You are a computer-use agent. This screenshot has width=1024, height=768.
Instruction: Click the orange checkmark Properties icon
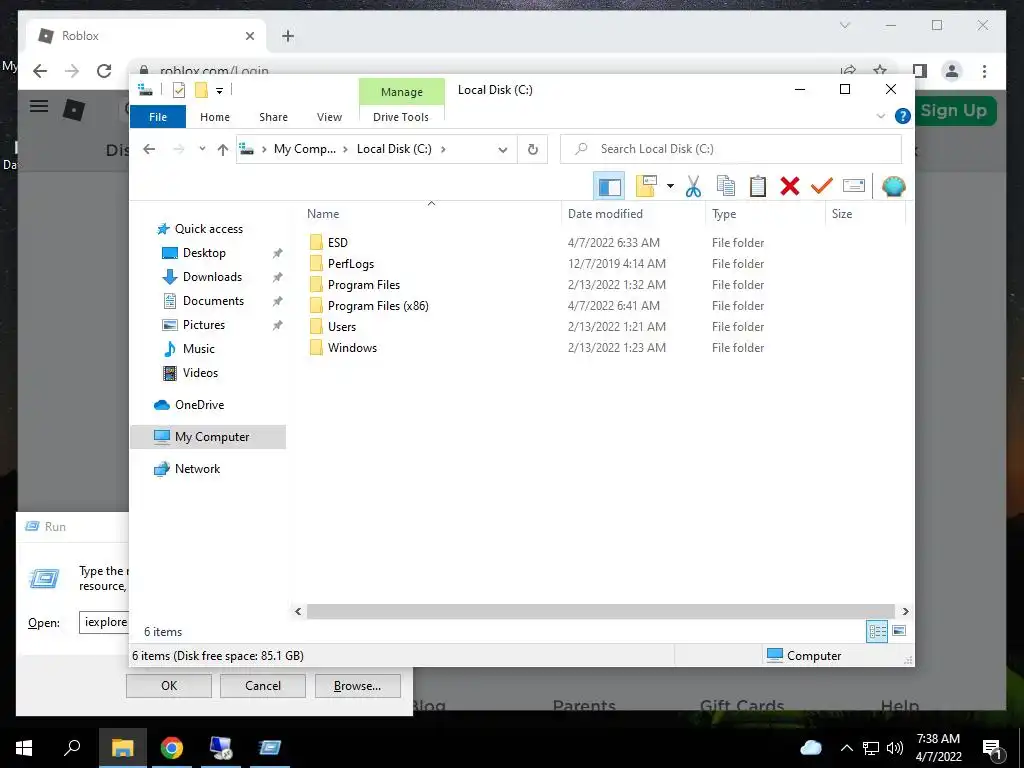822,186
